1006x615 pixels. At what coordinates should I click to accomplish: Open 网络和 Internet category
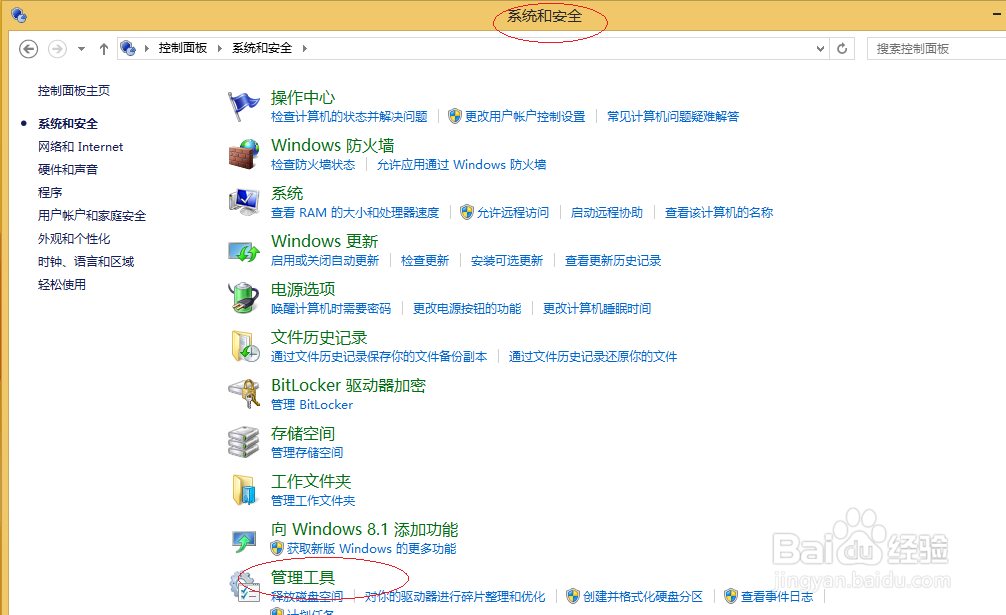point(80,147)
